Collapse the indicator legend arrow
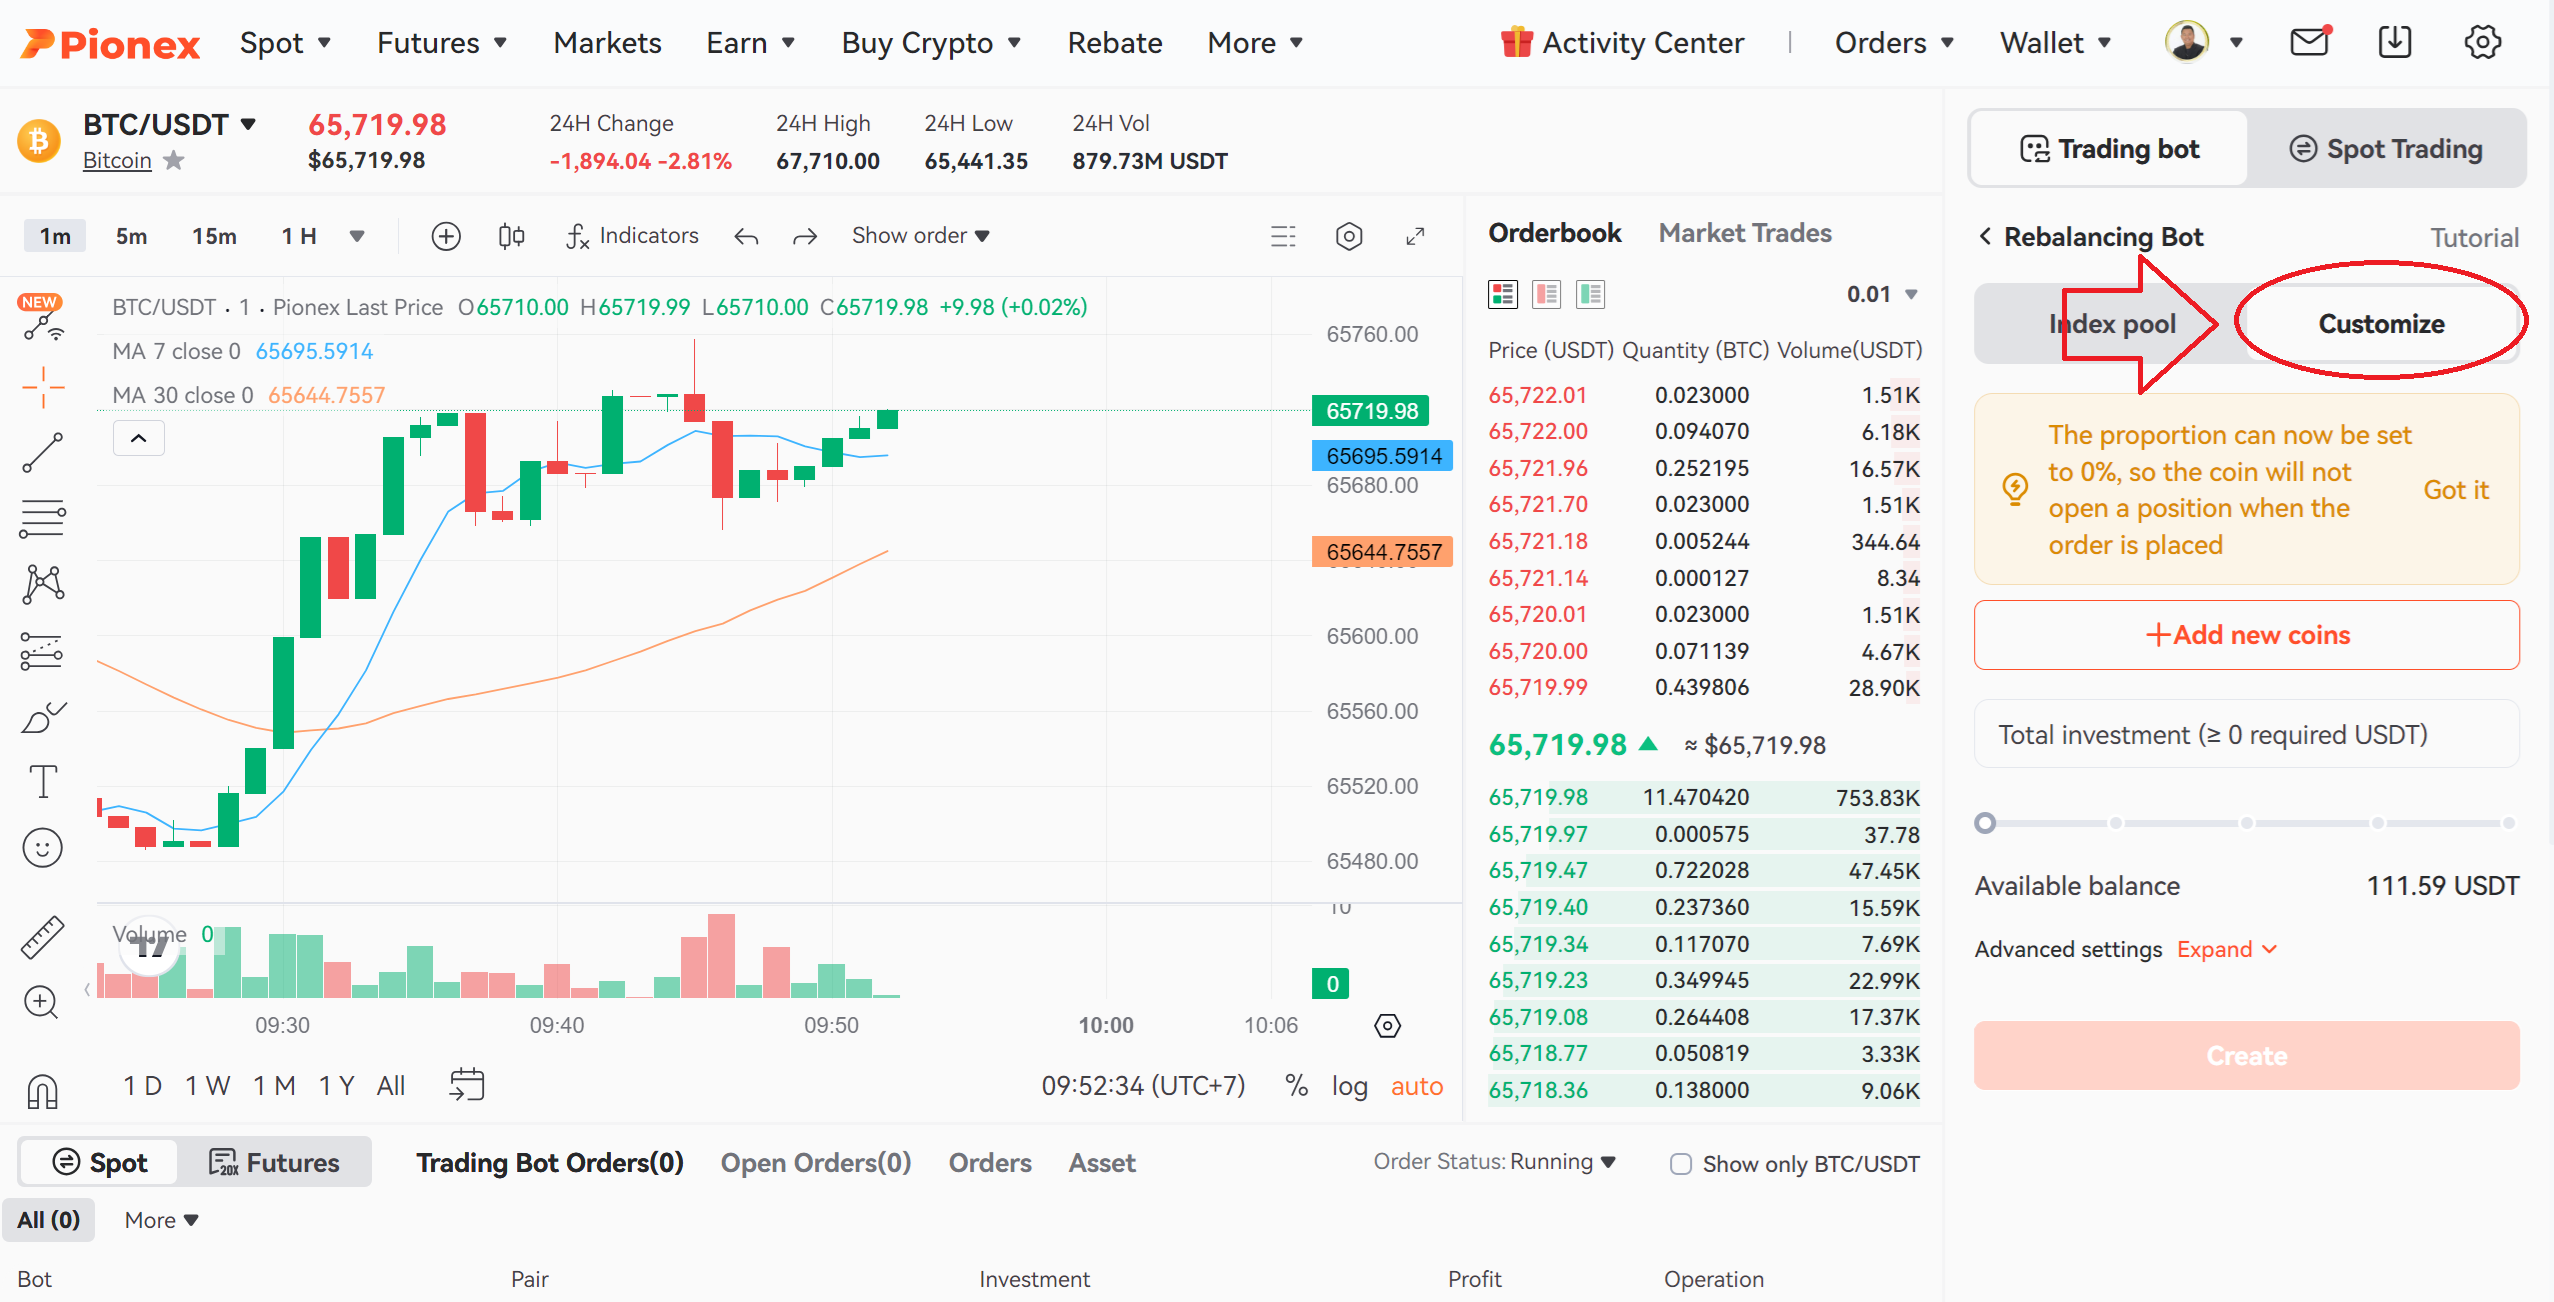Viewport: 2554px width, 1302px height. point(139,438)
